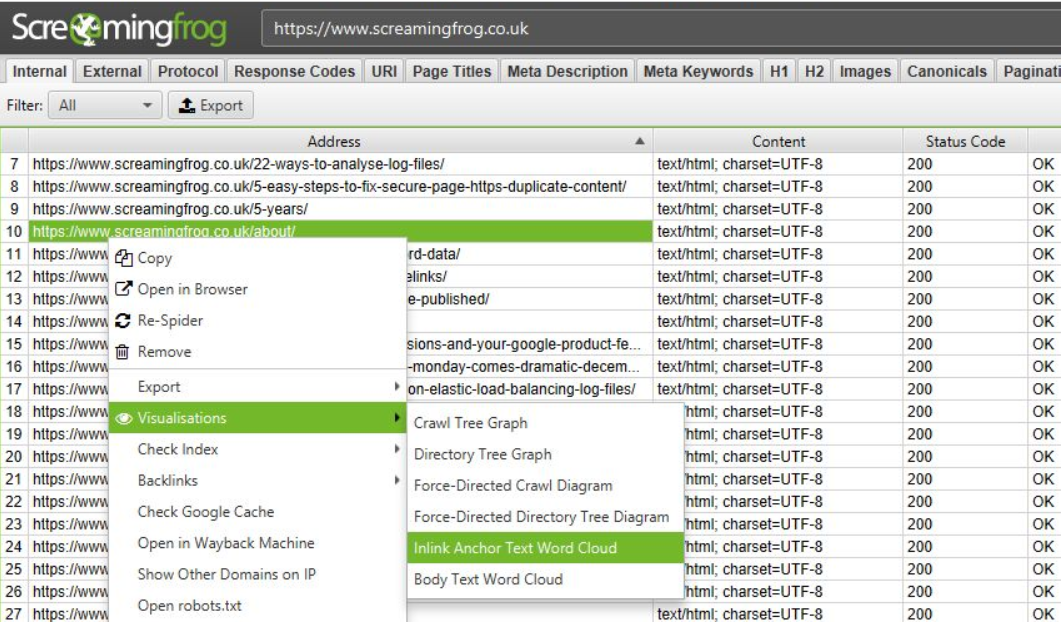Screen dimensions: 1062x623
Task: Switch to the Internal tab
Action: pos(39,71)
